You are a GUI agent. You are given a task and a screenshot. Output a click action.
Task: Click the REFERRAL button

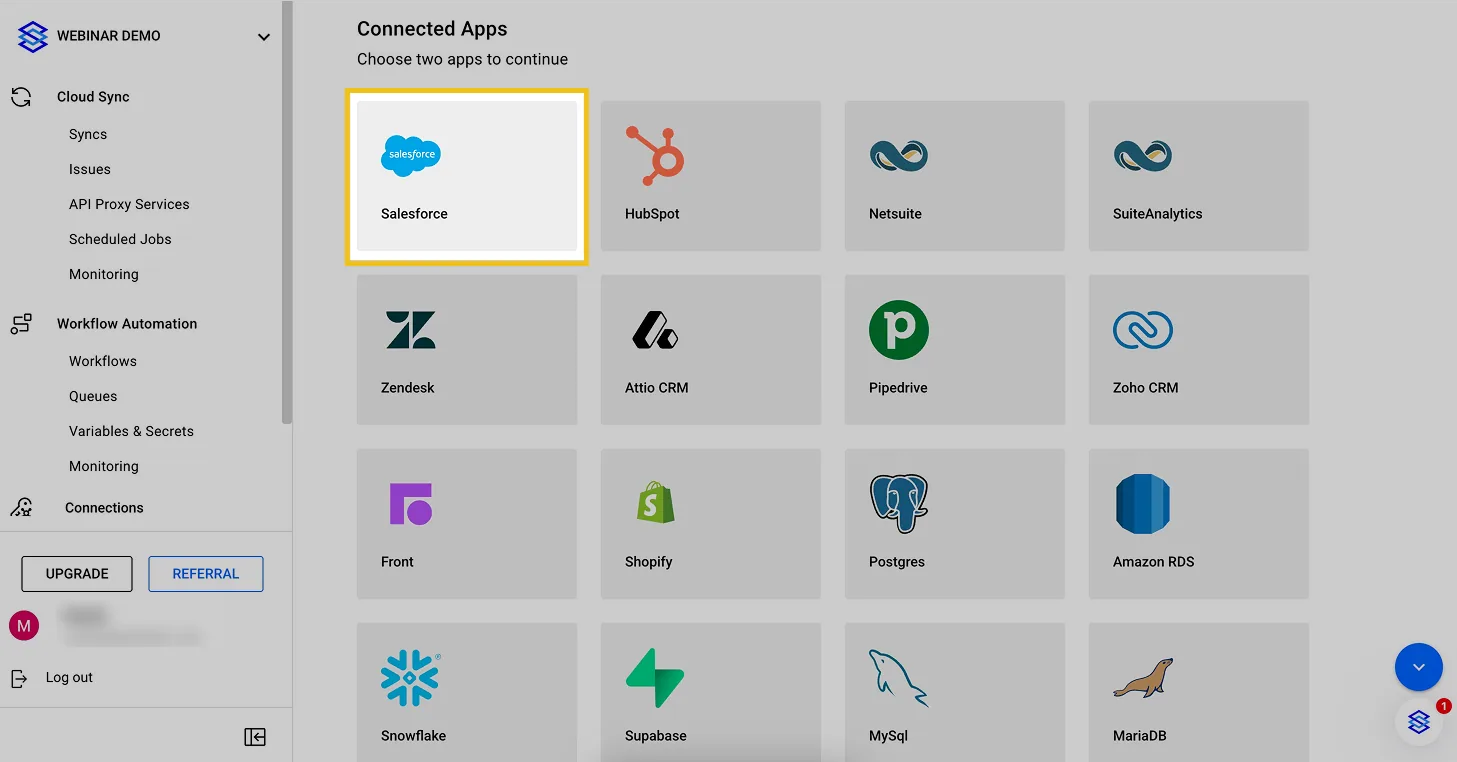click(x=206, y=574)
